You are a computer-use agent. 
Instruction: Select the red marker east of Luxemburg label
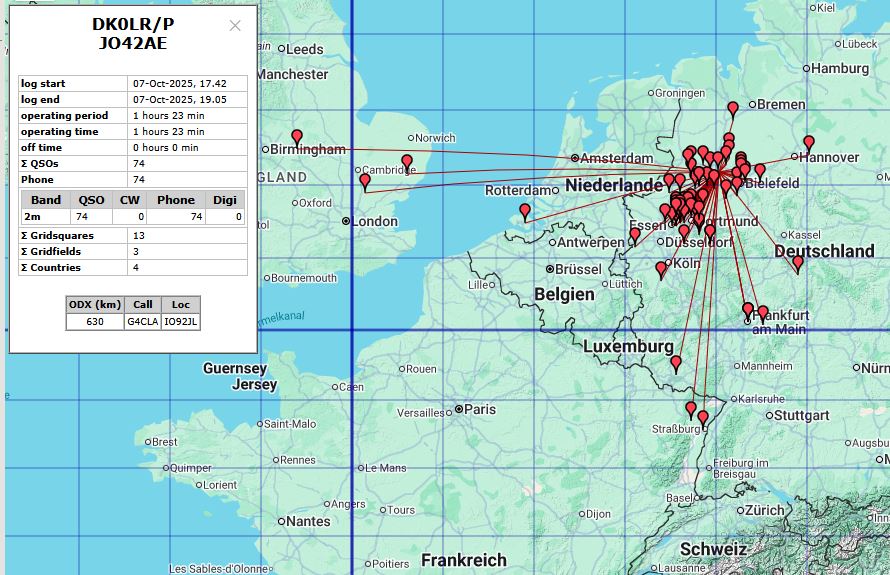click(x=676, y=362)
